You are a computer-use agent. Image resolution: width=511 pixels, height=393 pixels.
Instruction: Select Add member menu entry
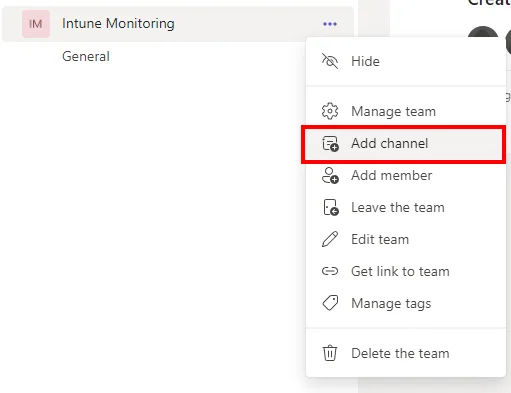[x=406, y=176]
